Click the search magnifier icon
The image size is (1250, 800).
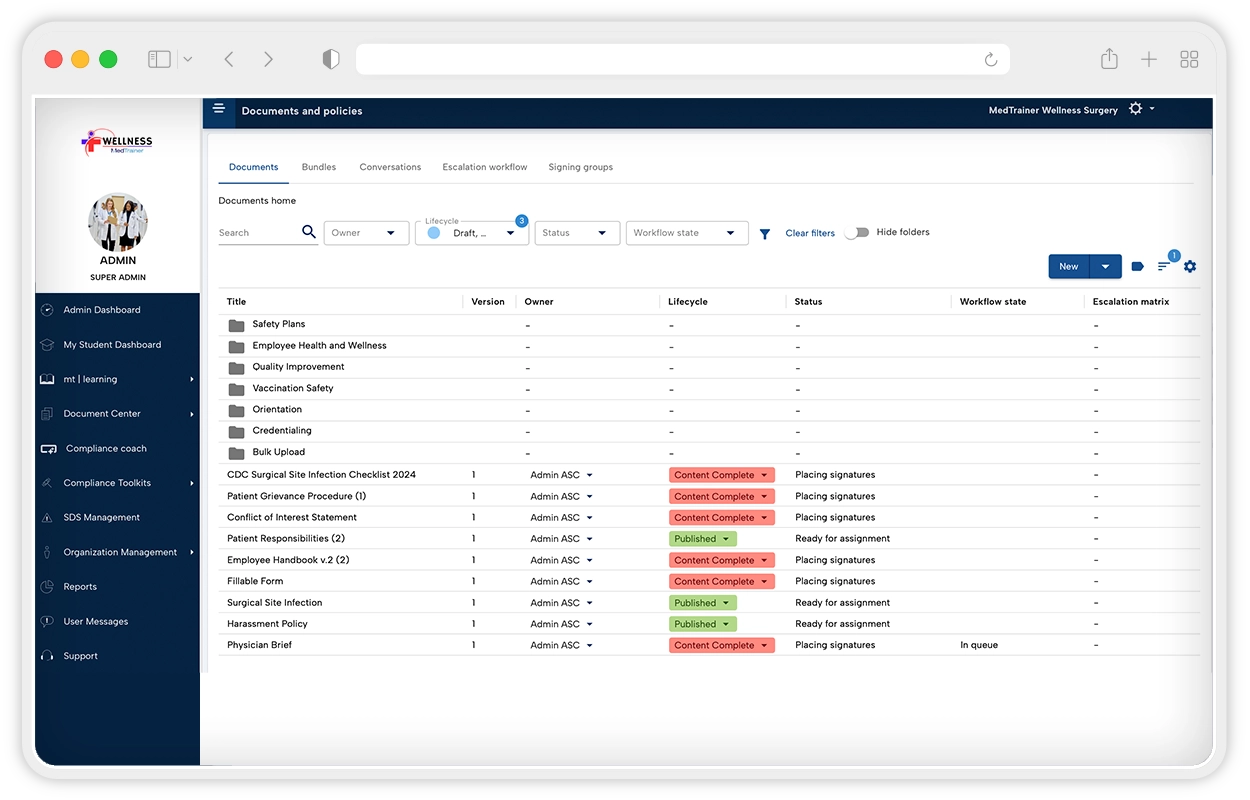[x=309, y=232]
